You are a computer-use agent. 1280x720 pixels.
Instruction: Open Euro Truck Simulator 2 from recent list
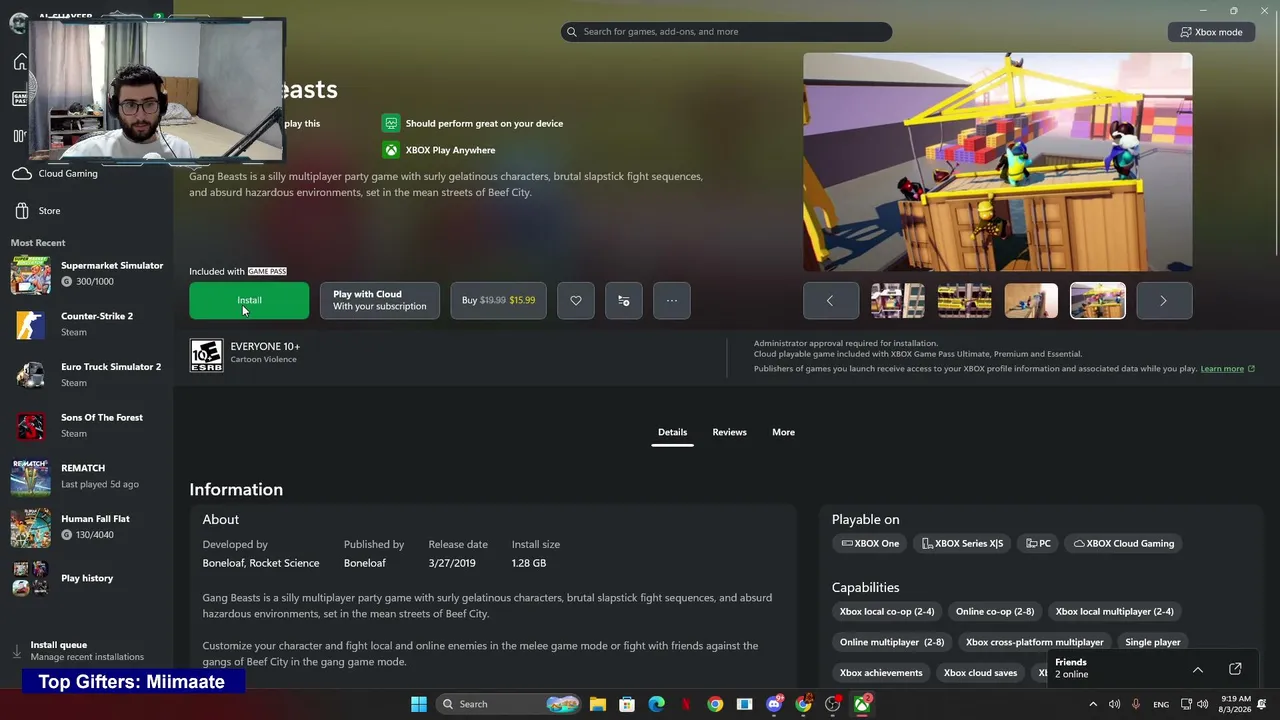point(86,375)
